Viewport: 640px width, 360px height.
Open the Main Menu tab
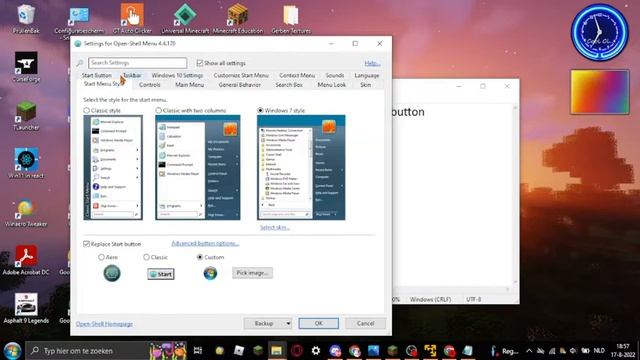coord(189,85)
